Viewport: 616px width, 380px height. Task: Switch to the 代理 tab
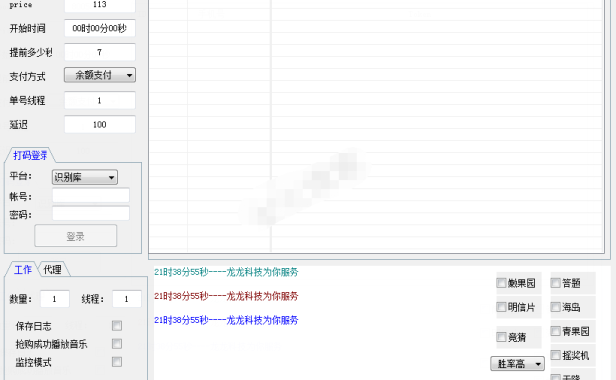click(x=52, y=270)
